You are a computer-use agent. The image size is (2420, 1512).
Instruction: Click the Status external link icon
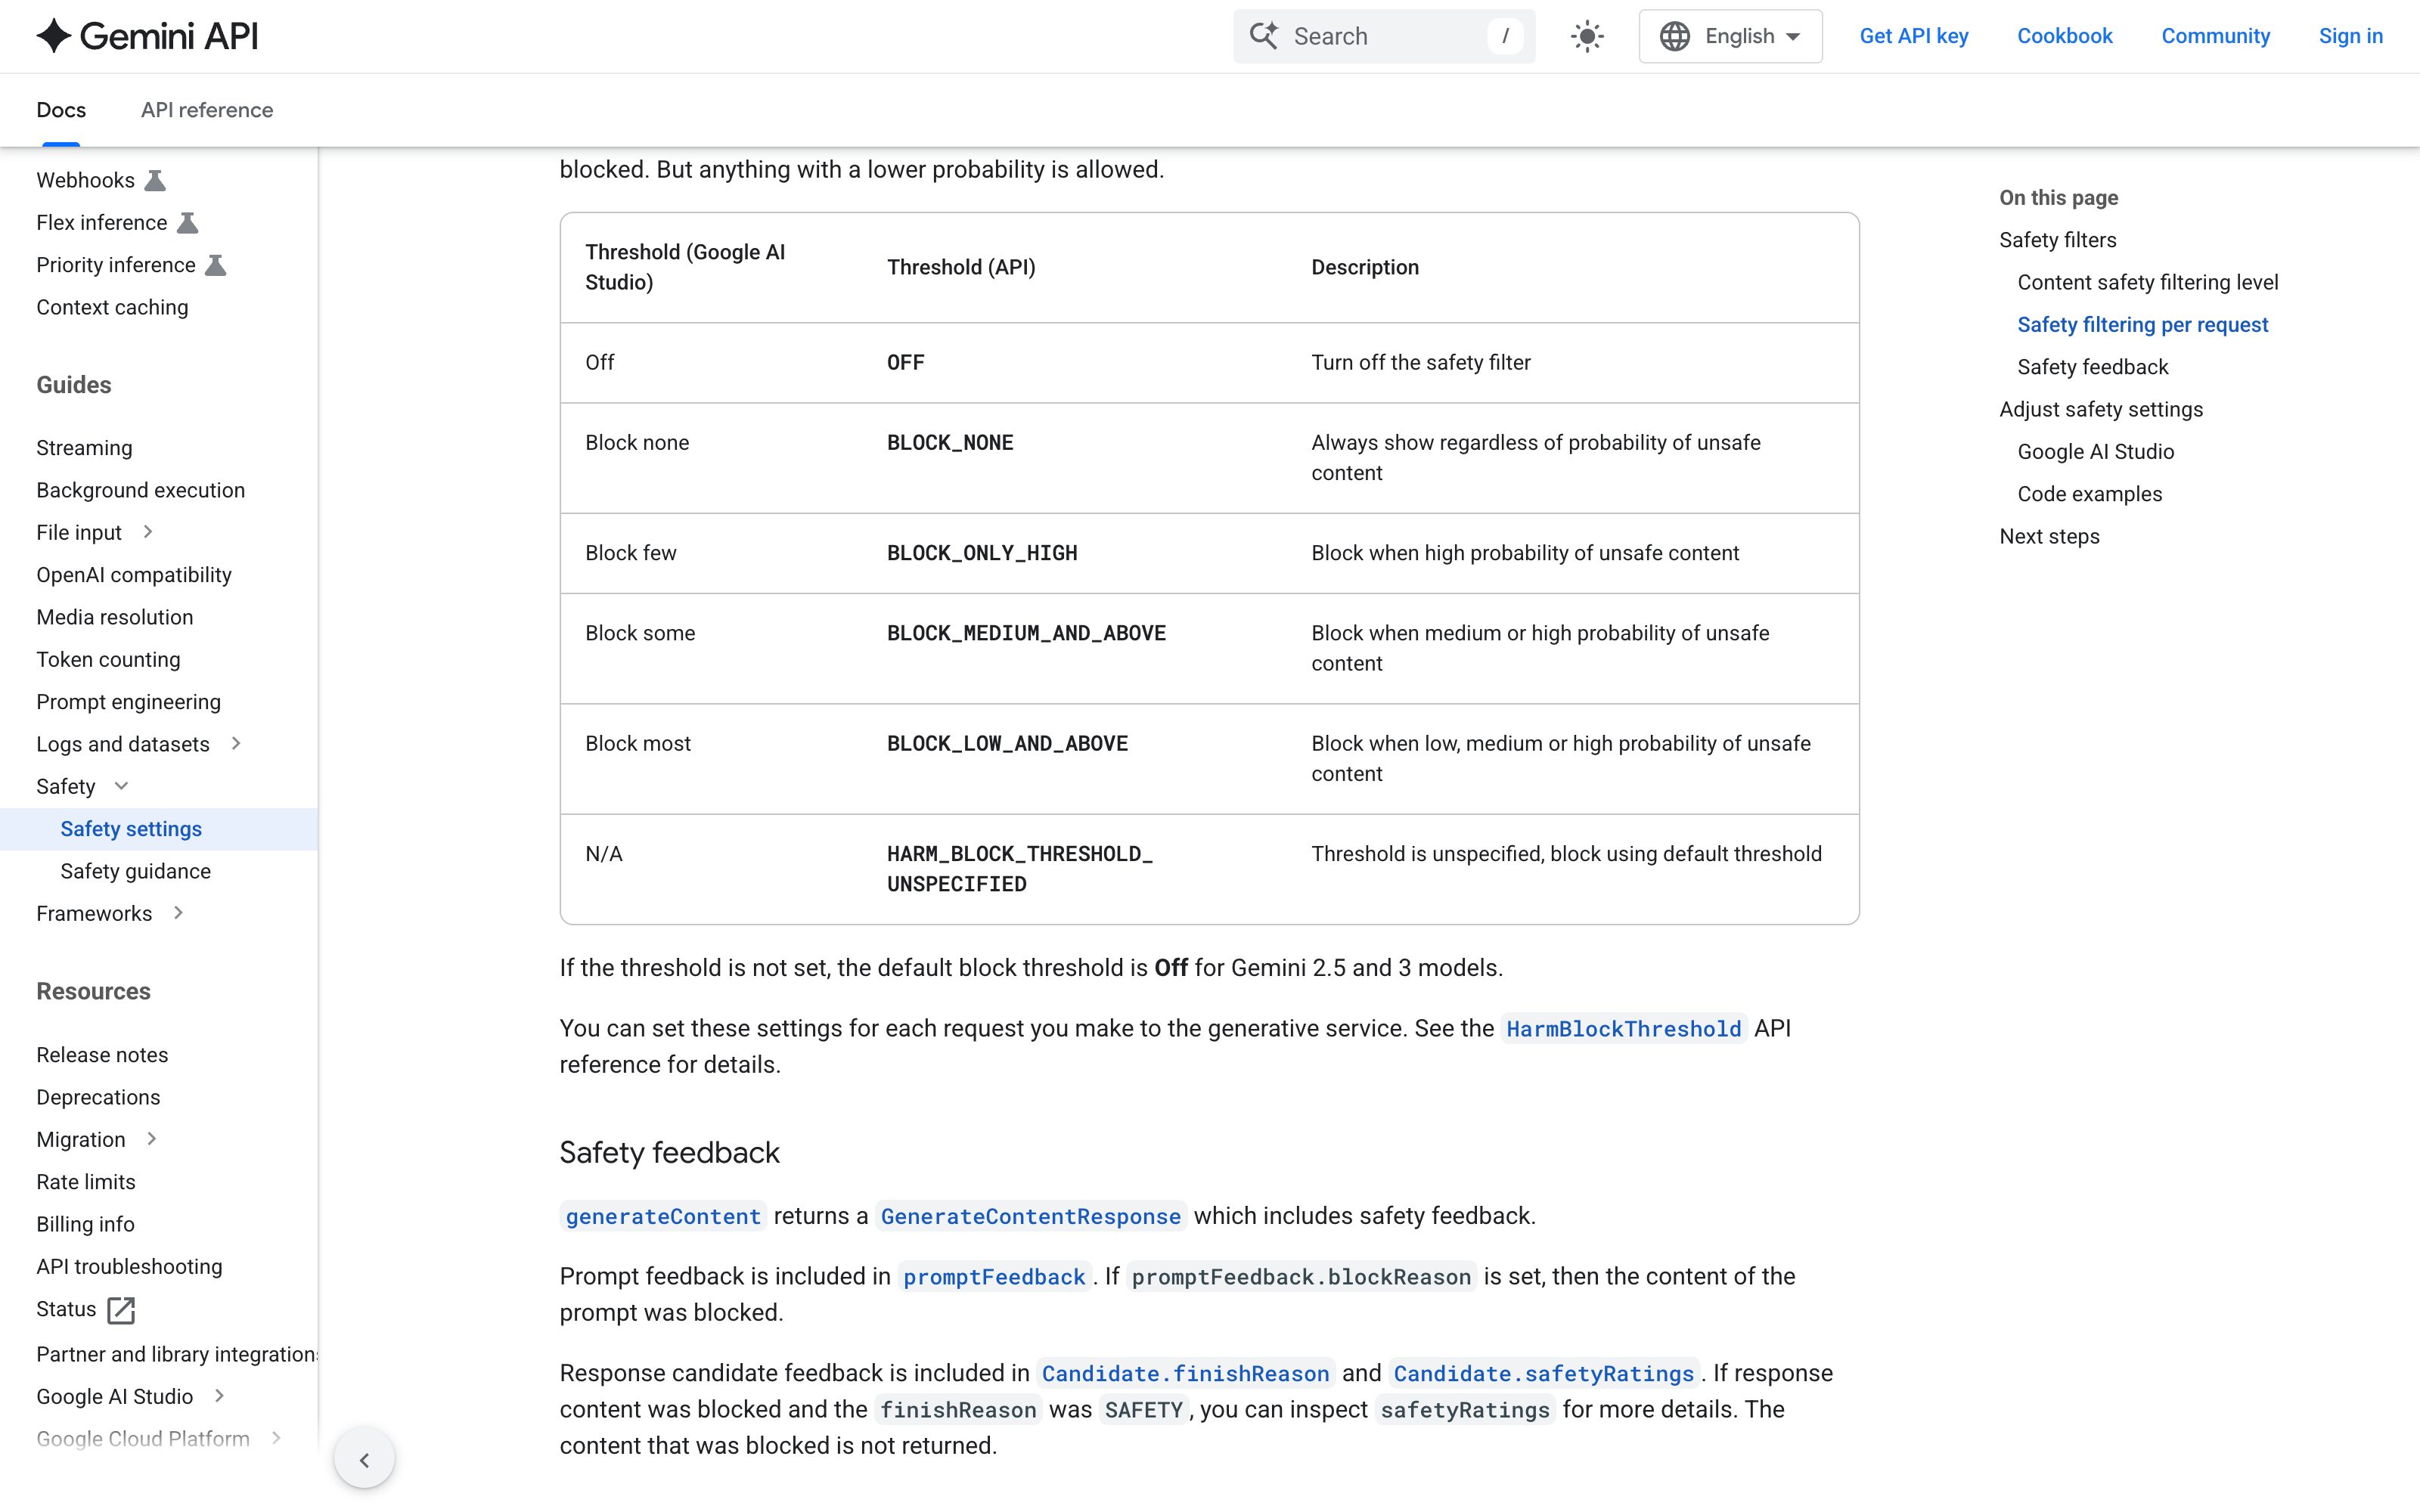pos(121,1310)
